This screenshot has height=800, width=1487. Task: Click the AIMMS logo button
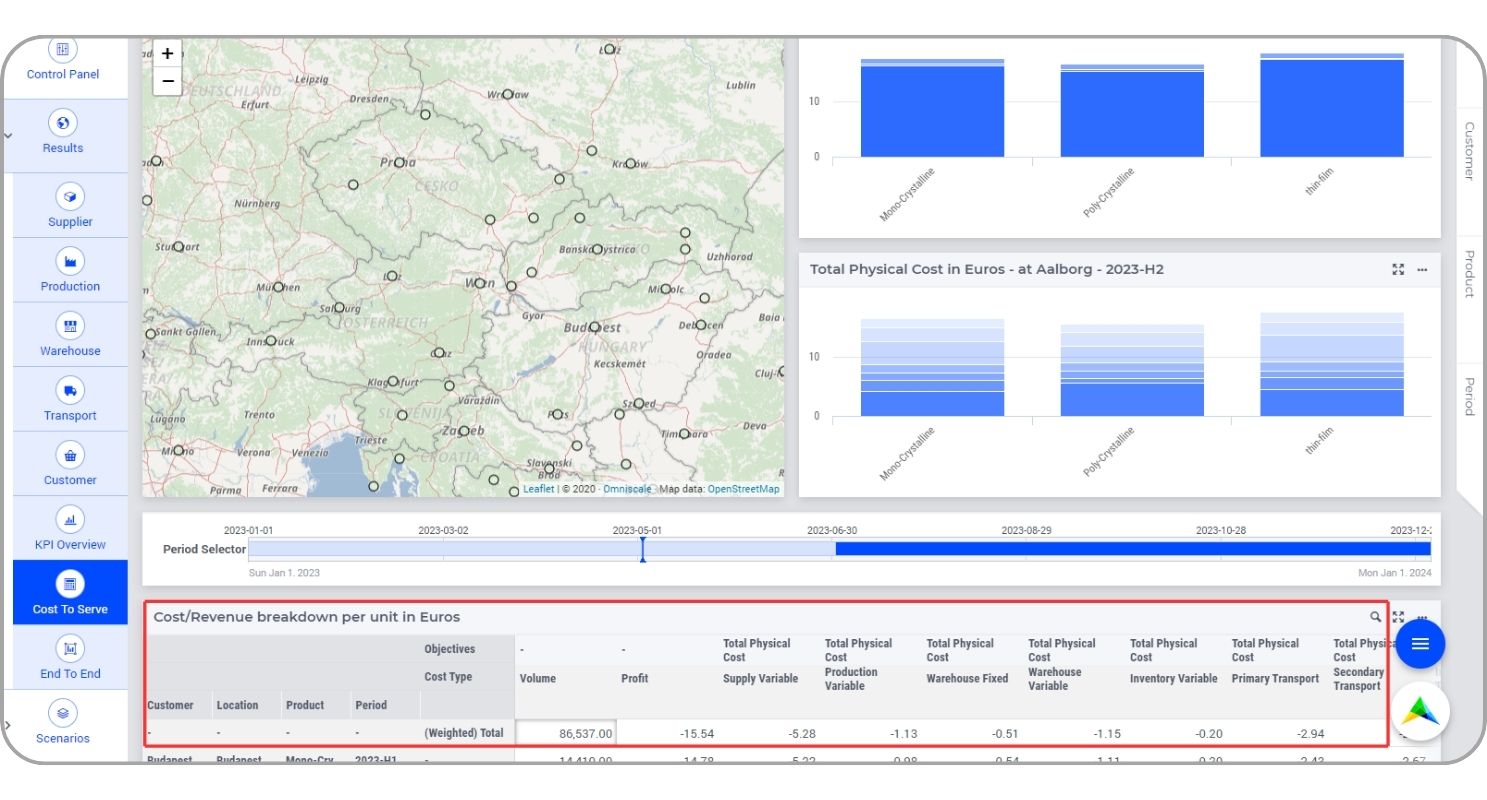coord(1420,711)
